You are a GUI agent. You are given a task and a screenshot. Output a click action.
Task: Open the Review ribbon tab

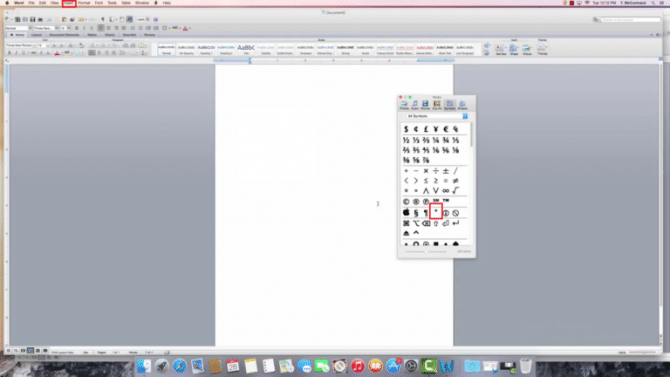pyautogui.click(x=150, y=35)
